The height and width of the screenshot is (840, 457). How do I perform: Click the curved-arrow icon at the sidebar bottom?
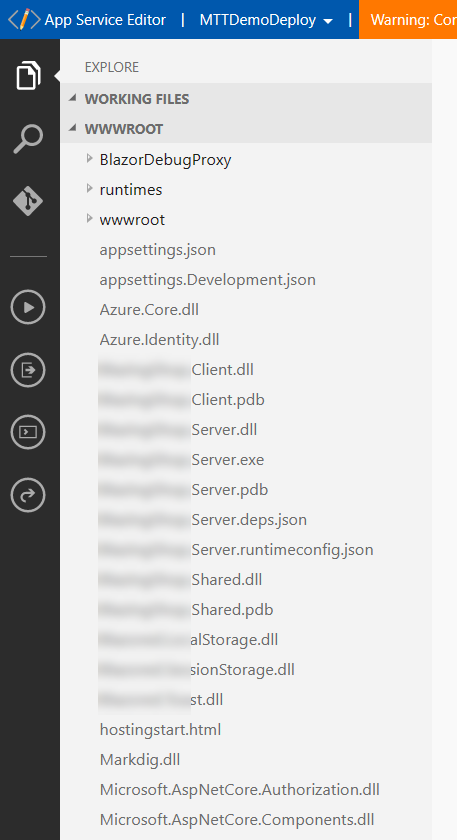coord(28,495)
